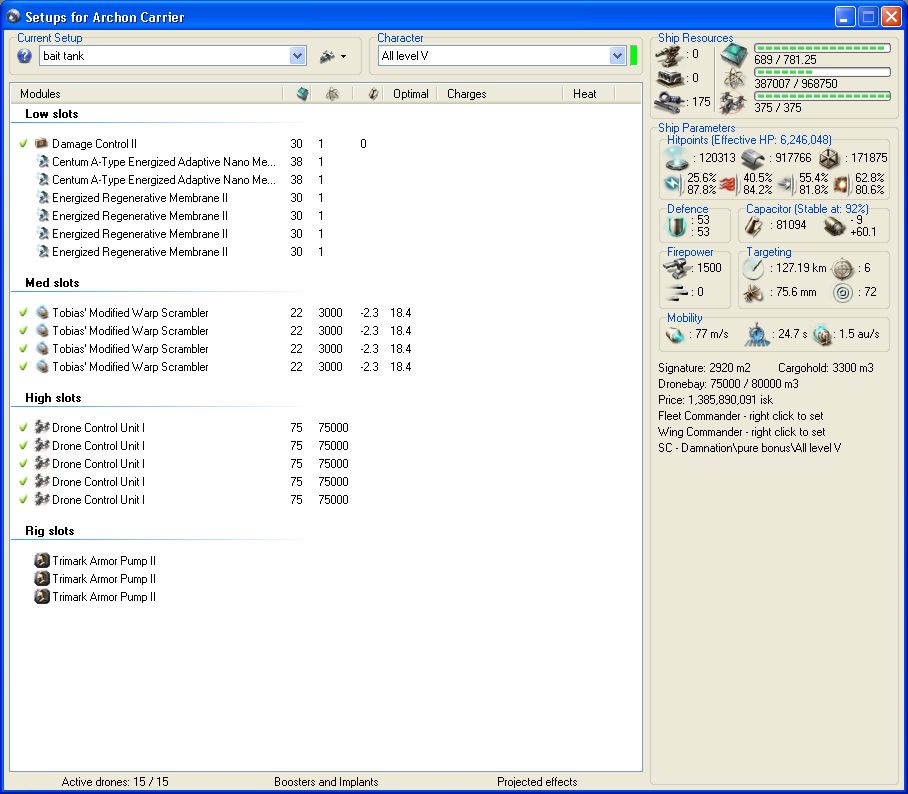Click the last Trimark Armor Pump II icon
908x794 pixels.
tap(42, 596)
